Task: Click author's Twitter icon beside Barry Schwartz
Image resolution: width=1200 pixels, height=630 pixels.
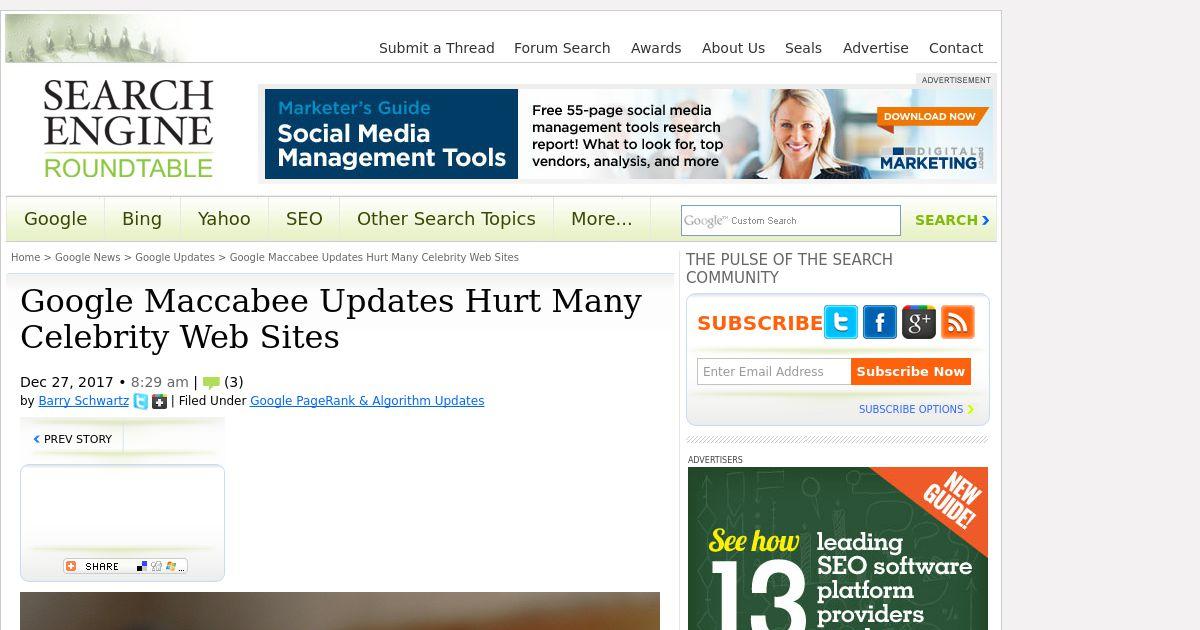Action: pyautogui.click(x=141, y=401)
